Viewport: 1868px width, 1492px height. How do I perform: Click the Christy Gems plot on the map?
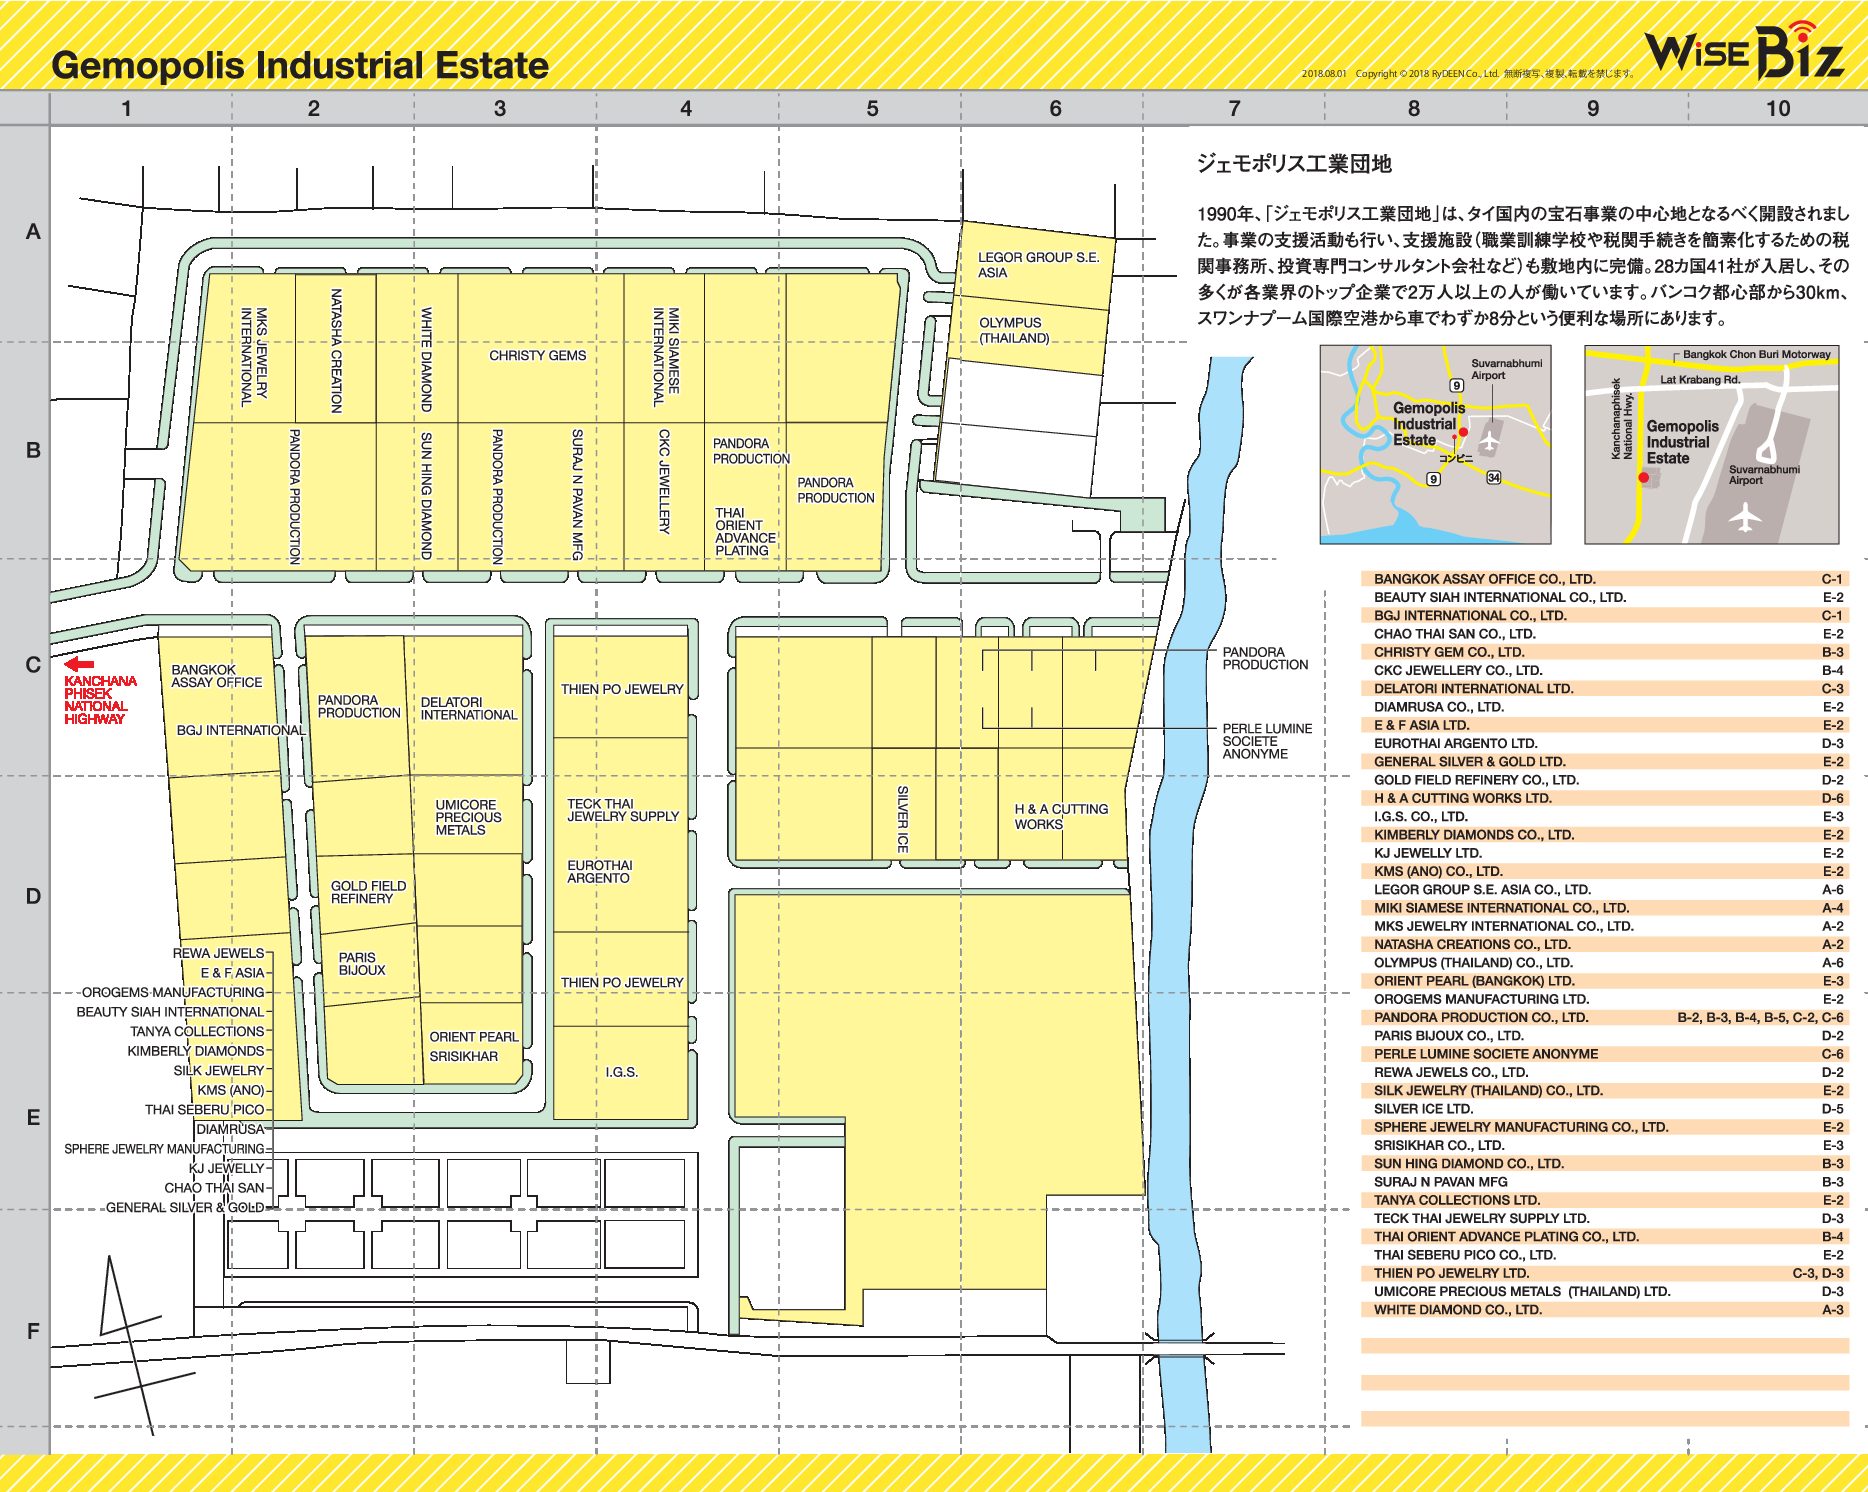(538, 355)
